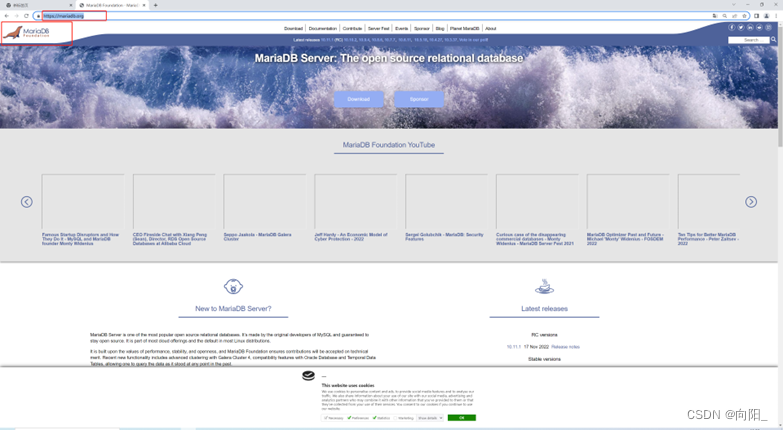Select the MariaDB Foundation browser tab
Screen dimensions: 783x430
[x=111, y=5]
